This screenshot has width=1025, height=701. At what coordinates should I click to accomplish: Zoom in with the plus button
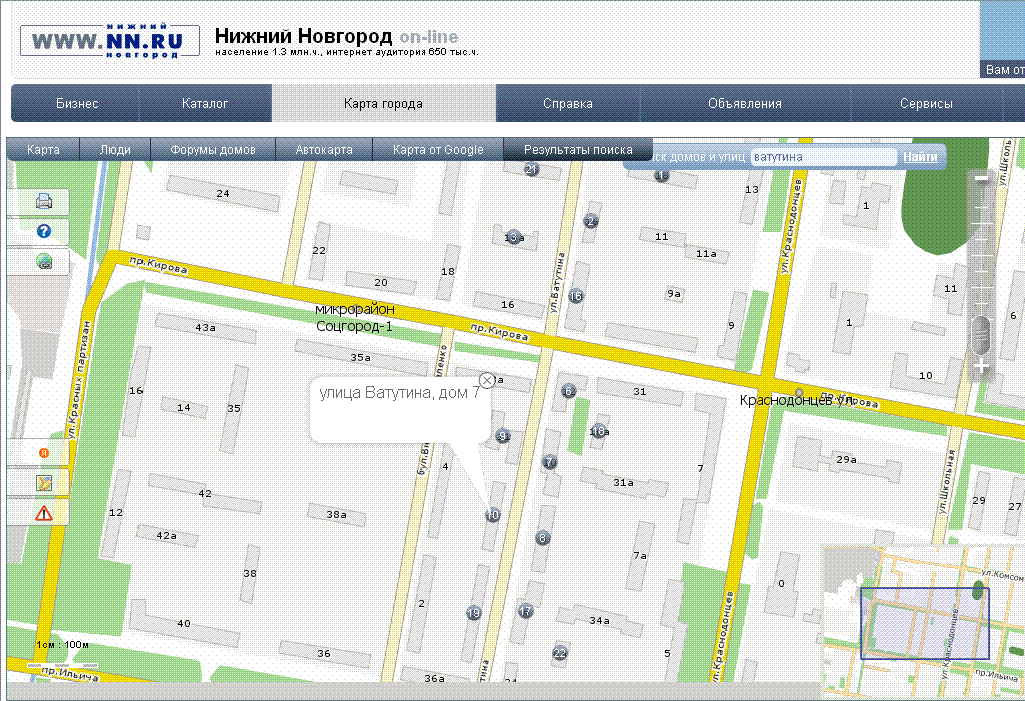point(982,367)
